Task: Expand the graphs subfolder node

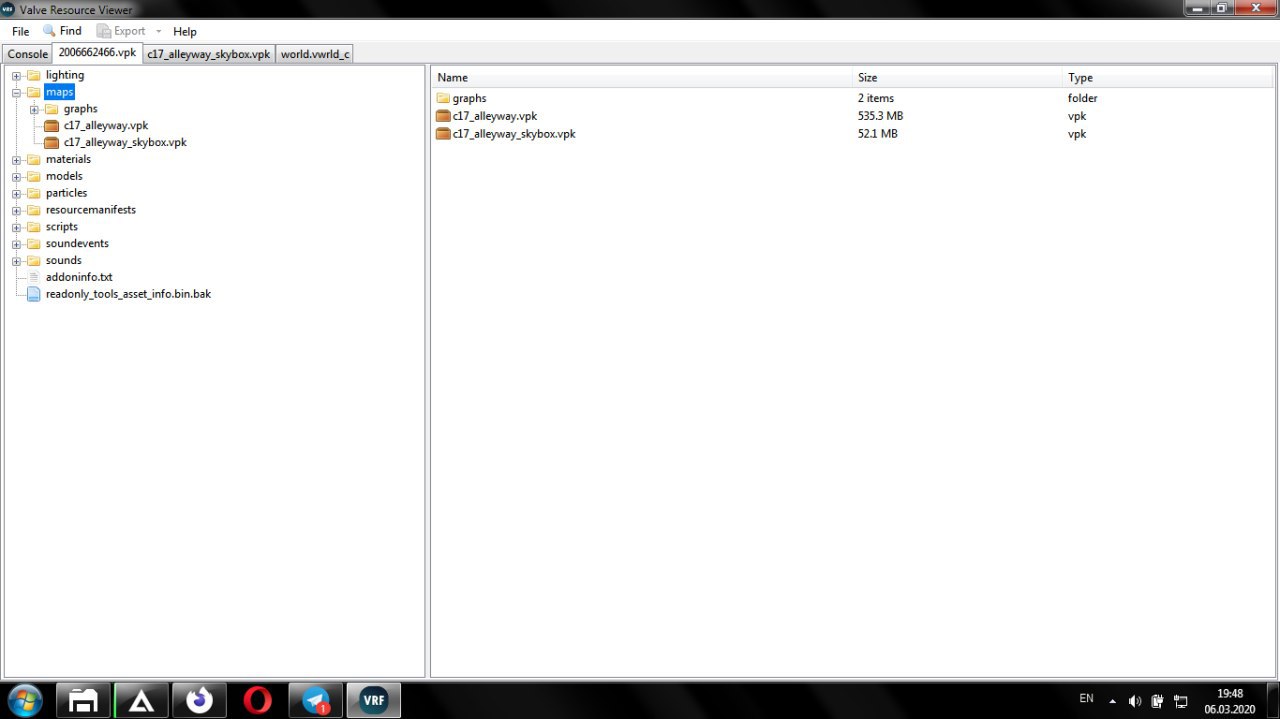Action: click(35, 110)
